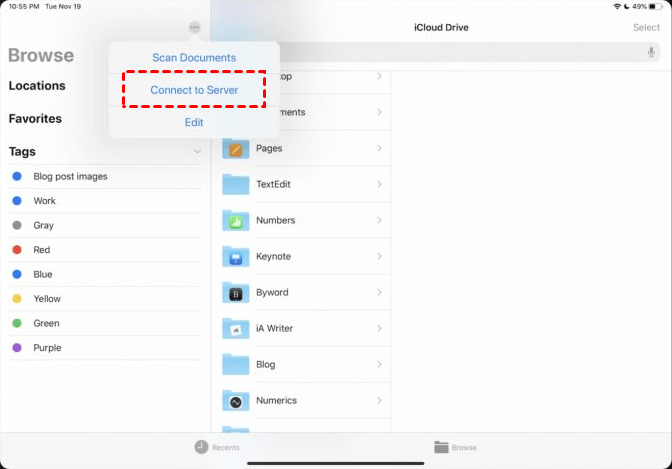672x469 pixels.
Task: Tap the Gray tag label
Action: click(44, 225)
